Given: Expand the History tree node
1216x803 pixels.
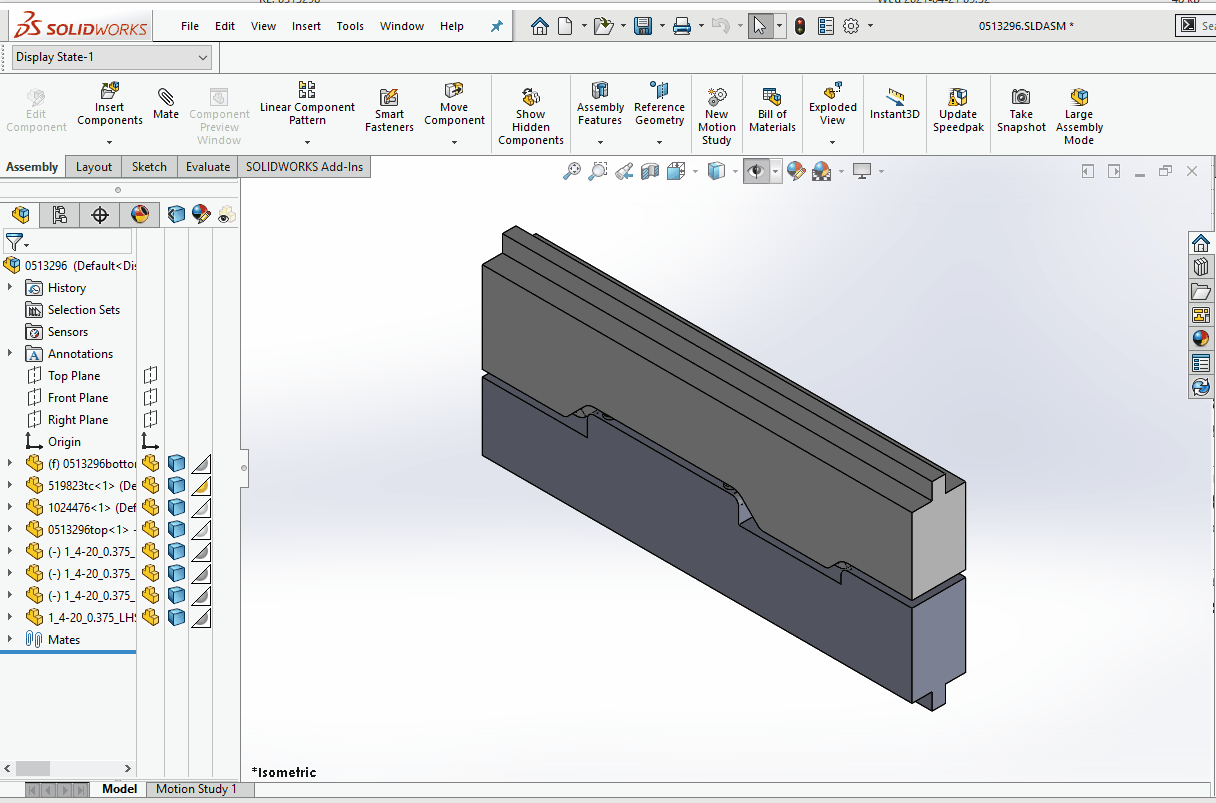Looking at the screenshot, I should coord(10,287).
